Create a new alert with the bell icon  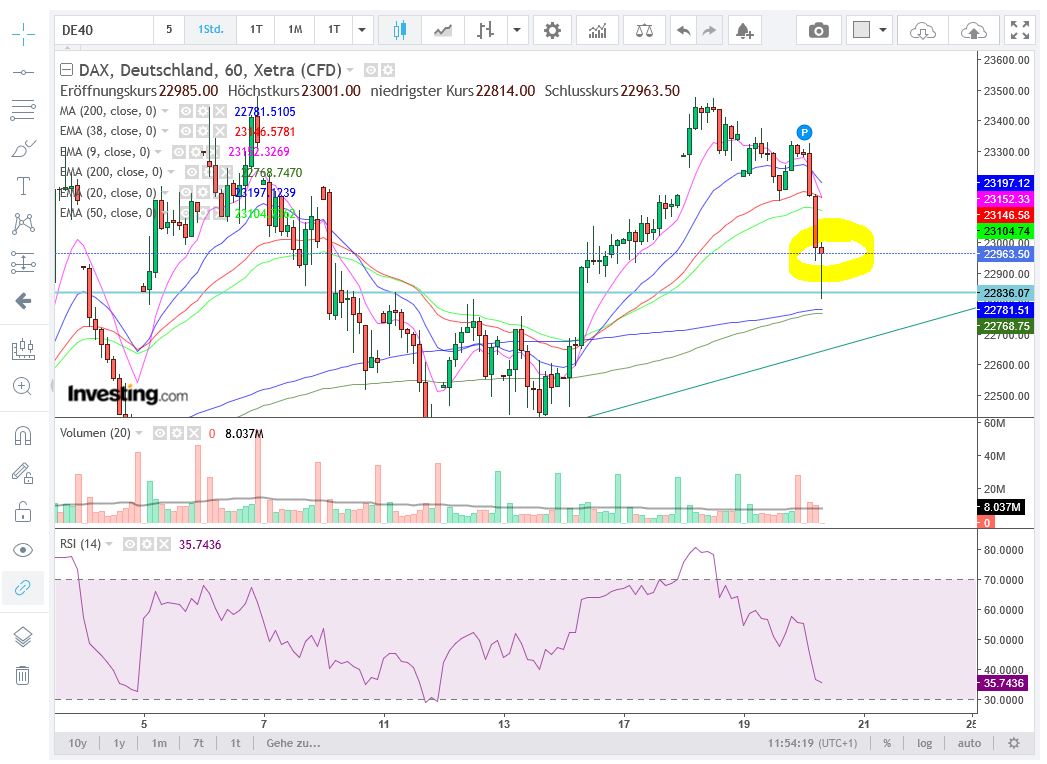744,32
